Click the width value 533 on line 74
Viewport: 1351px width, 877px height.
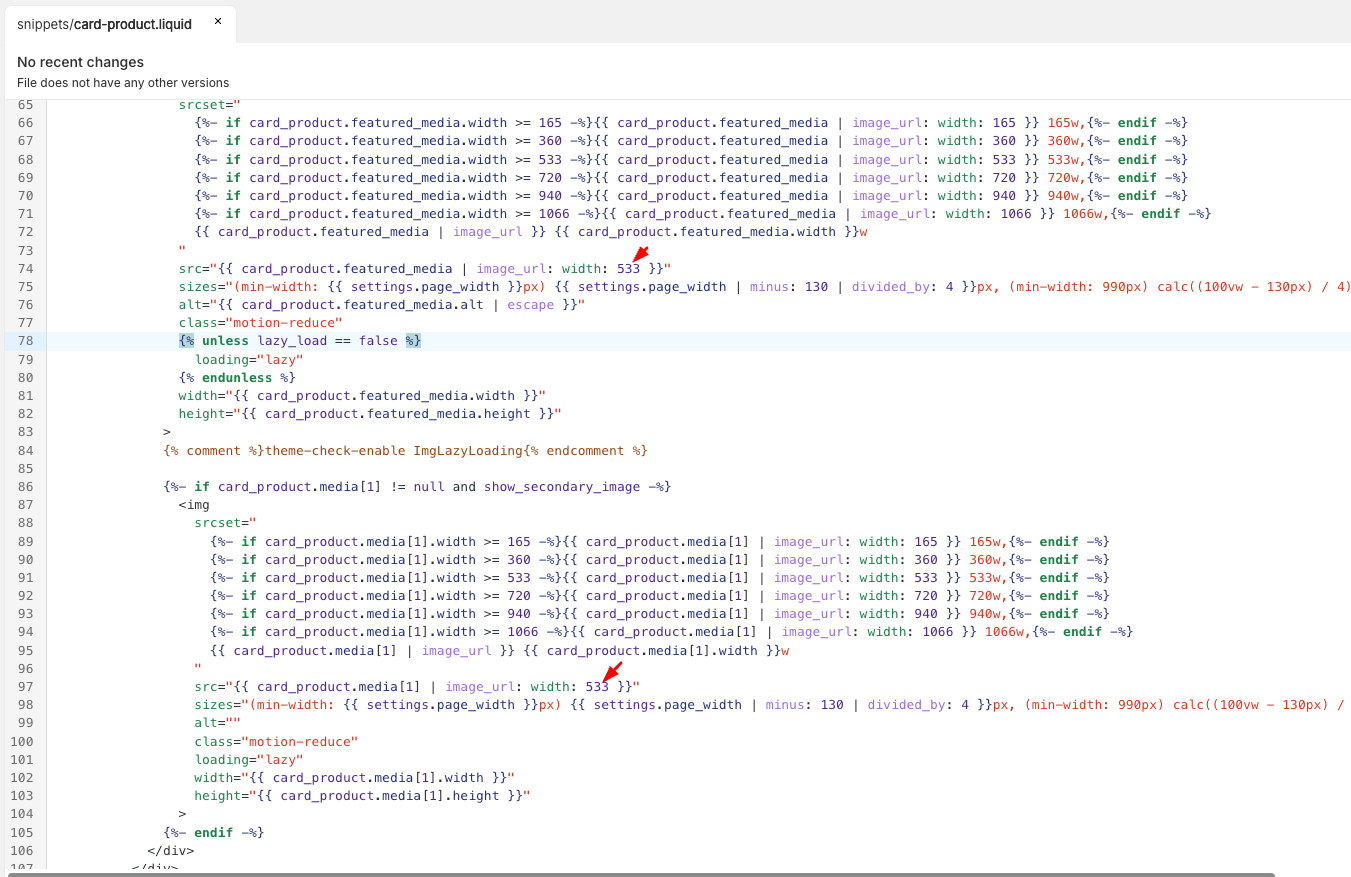(x=628, y=268)
